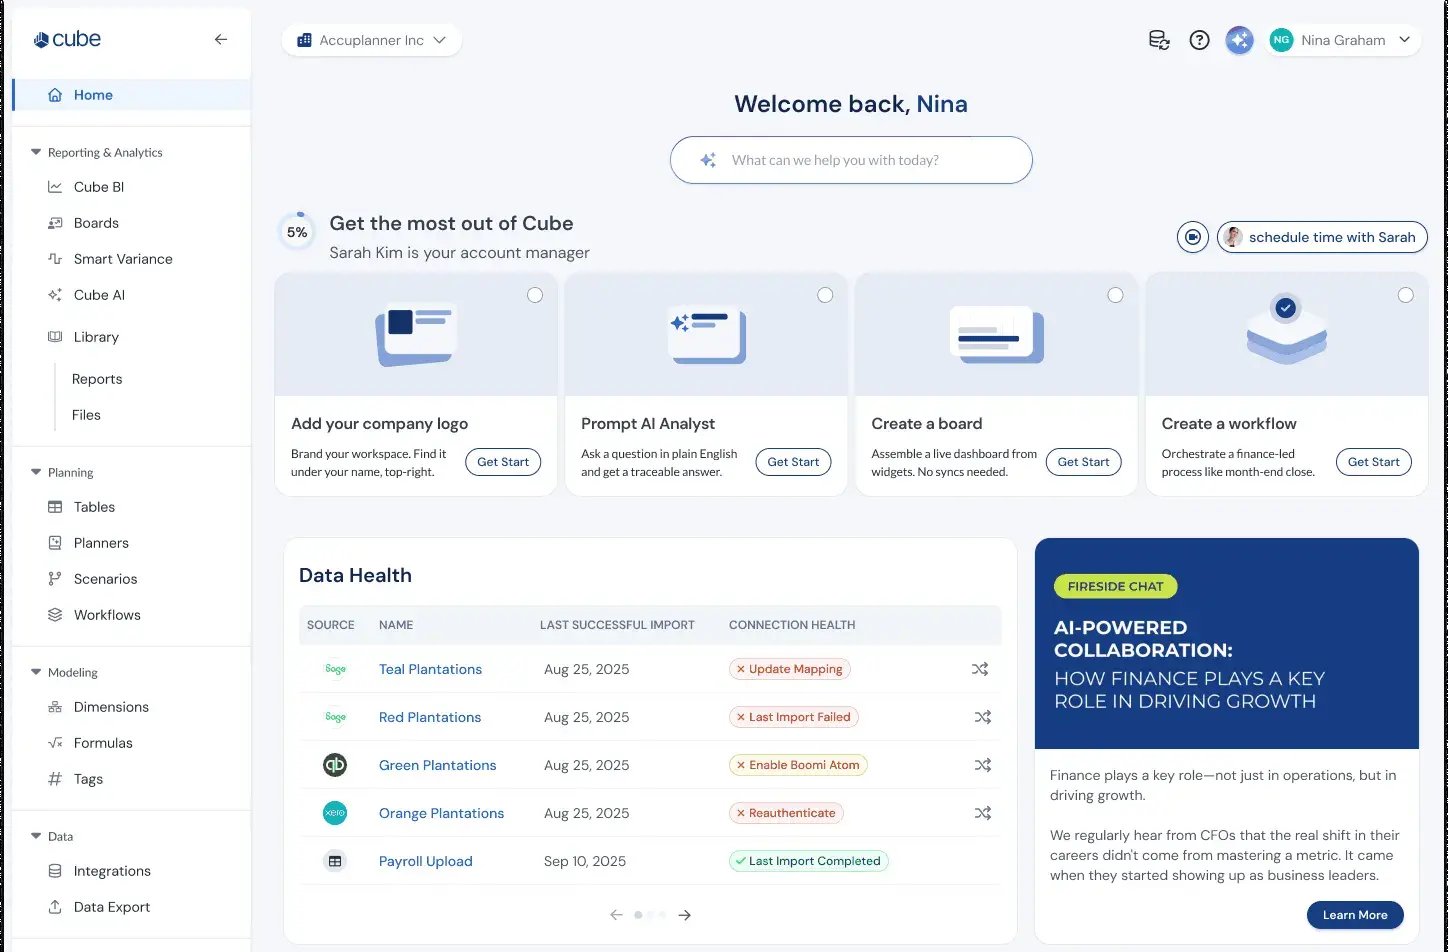The width and height of the screenshot is (1448, 952).
Task: Click the company logo card illustration
Action: click(416, 335)
